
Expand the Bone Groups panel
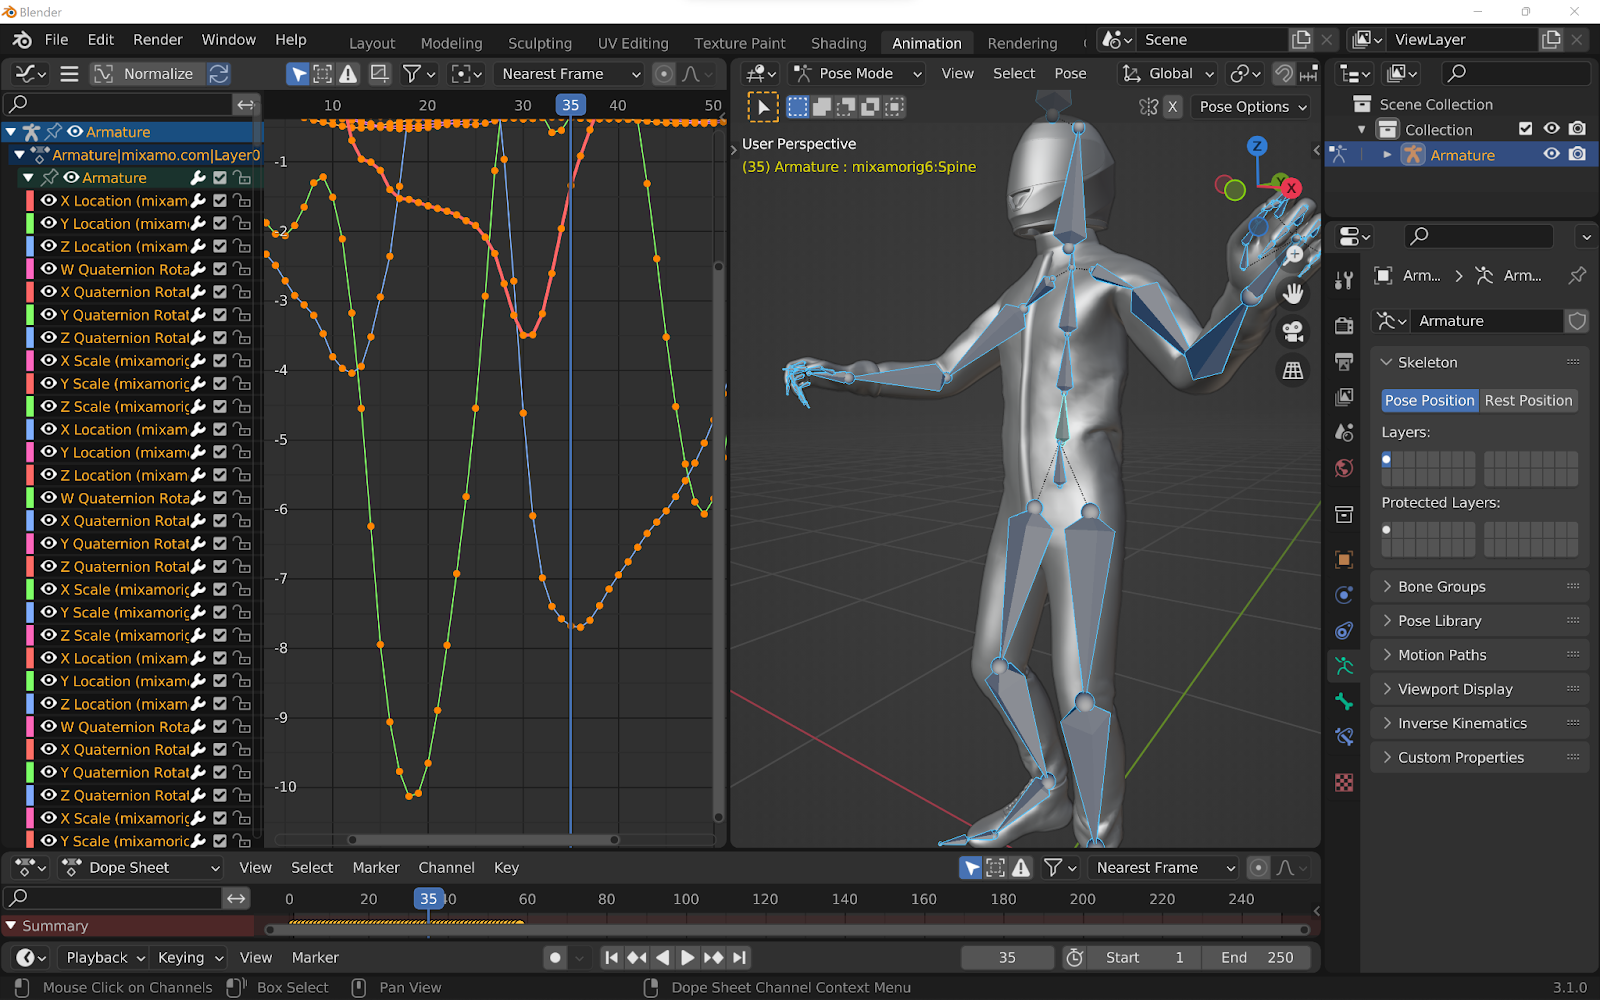[x=1441, y=587]
